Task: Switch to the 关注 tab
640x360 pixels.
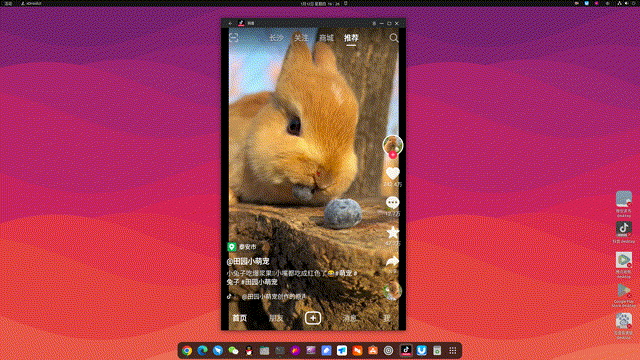Action: click(301, 38)
